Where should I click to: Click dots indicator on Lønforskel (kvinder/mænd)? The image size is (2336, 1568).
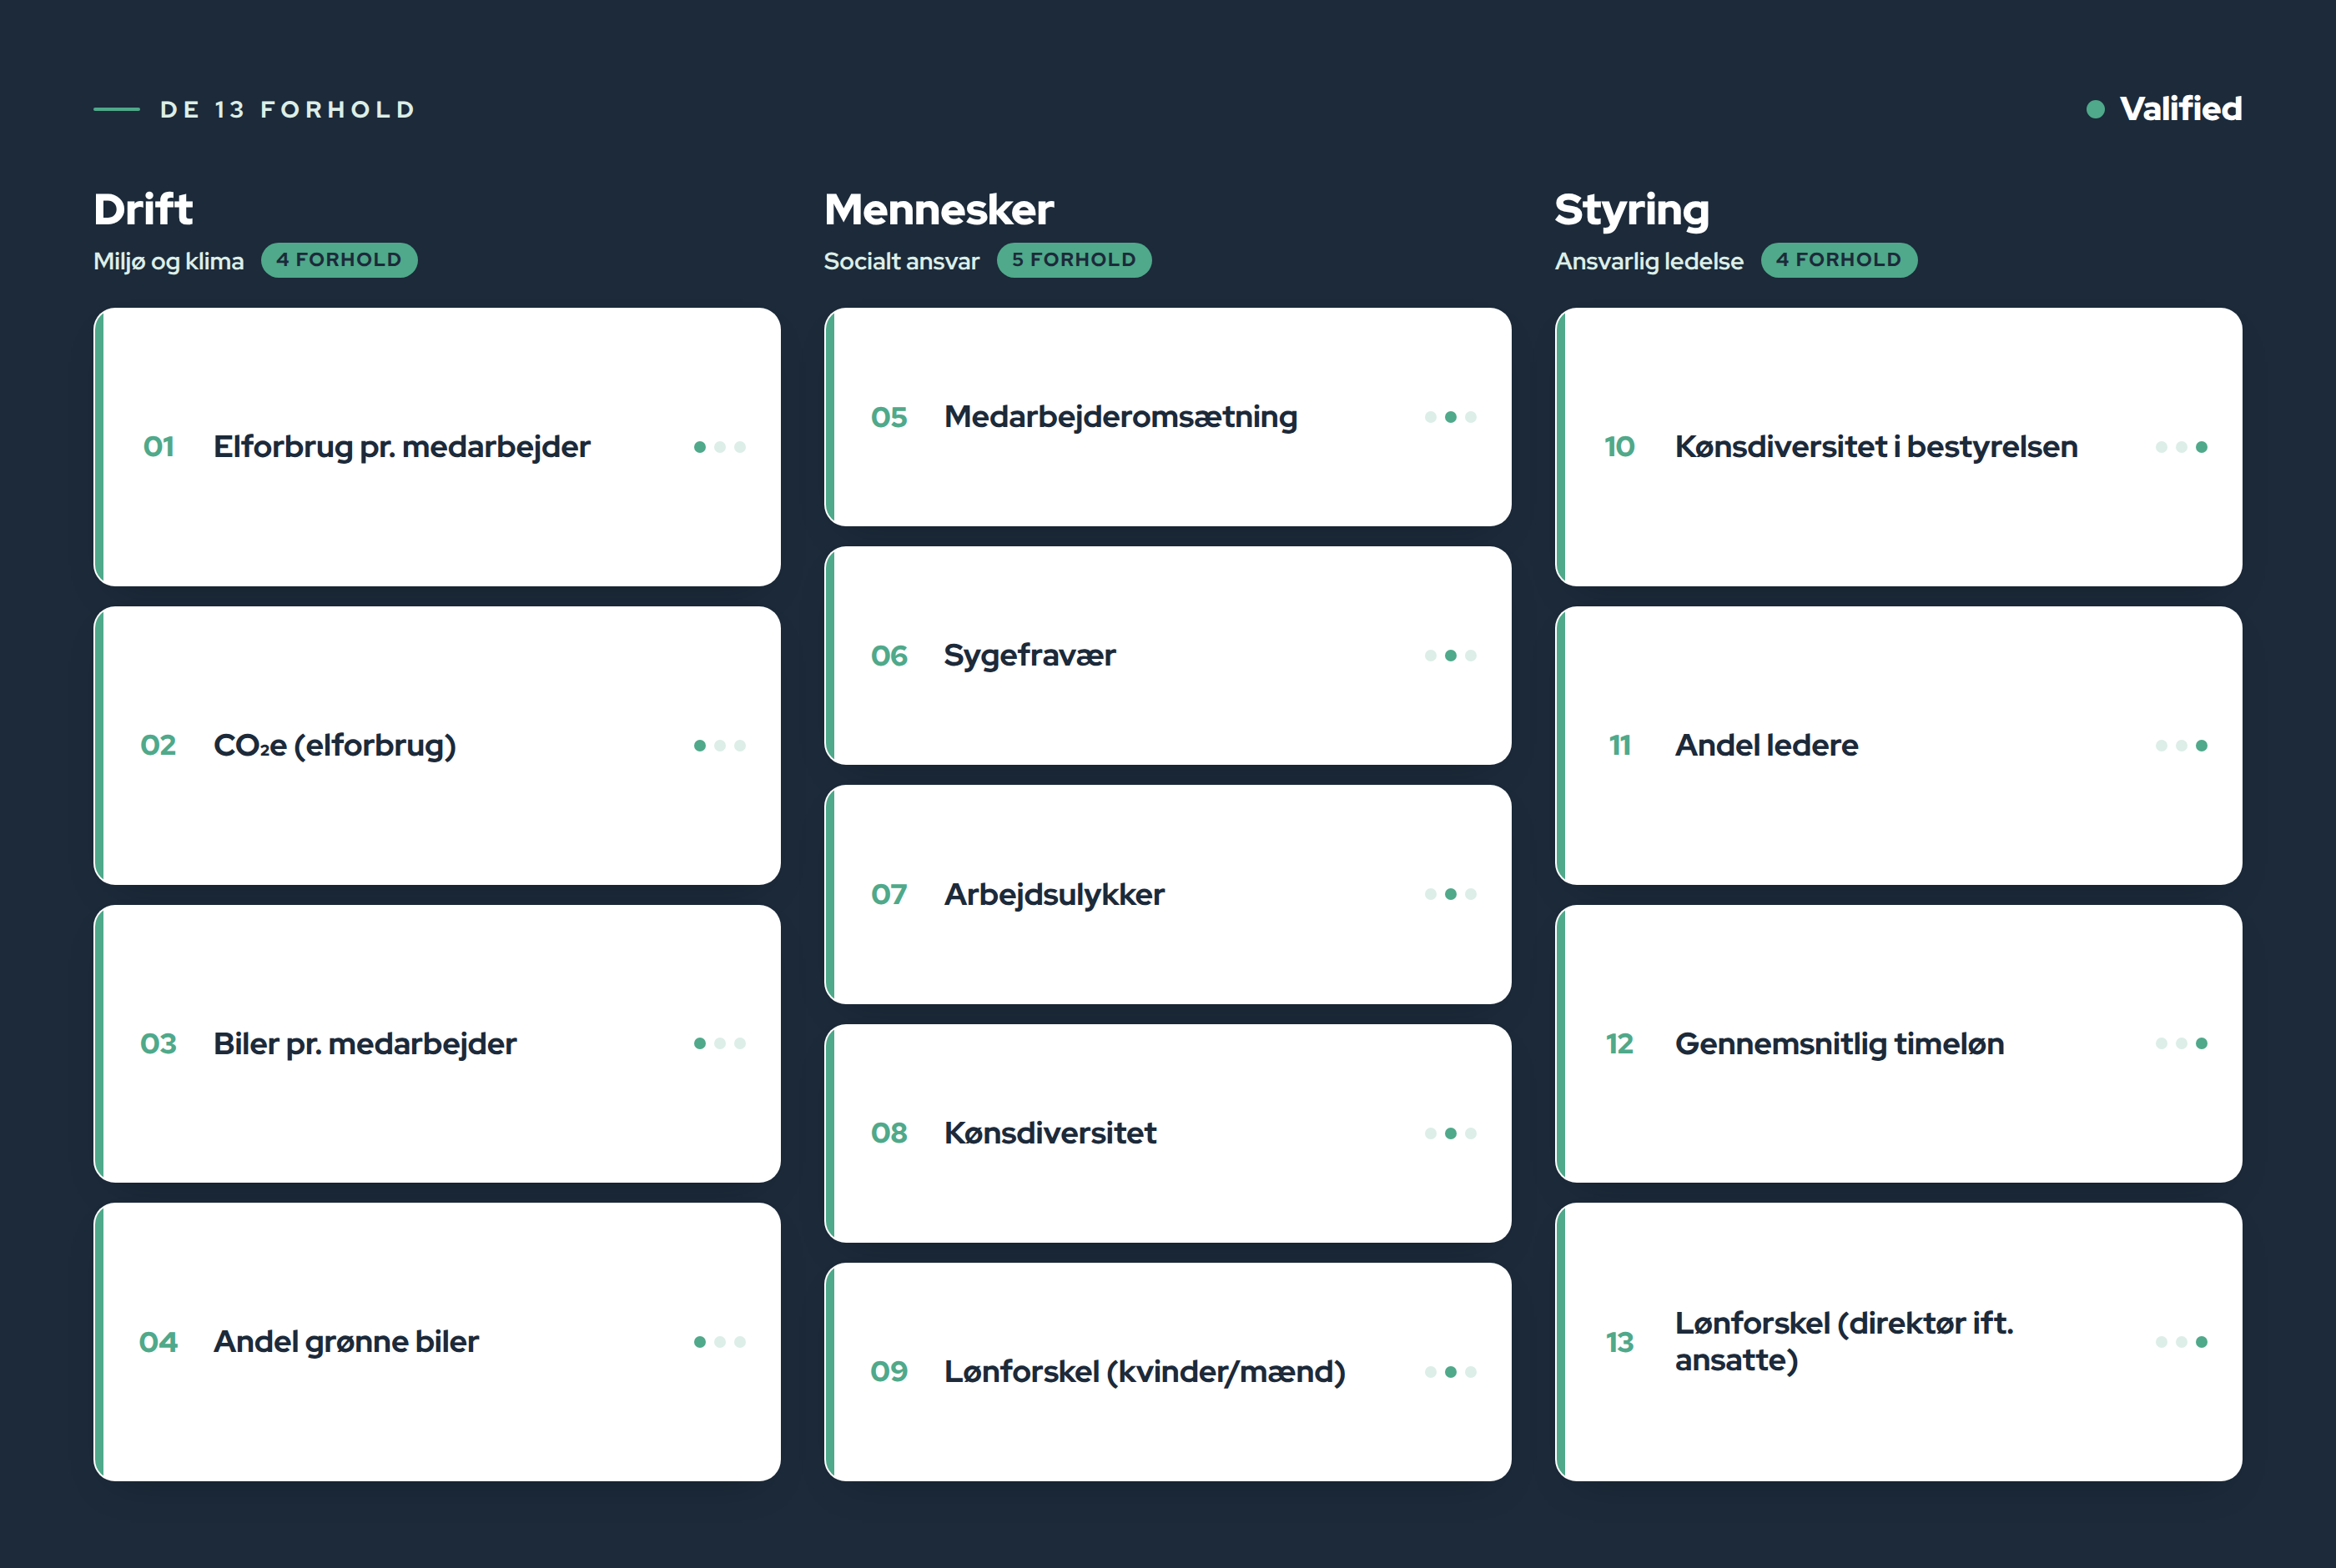click(1451, 1372)
